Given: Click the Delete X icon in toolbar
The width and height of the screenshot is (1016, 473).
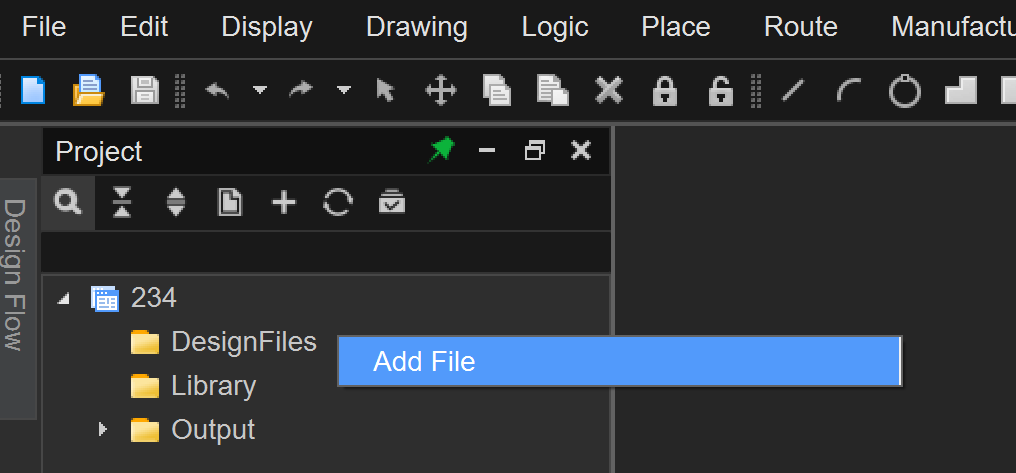Looking at the screenshot, I should 608,91.
